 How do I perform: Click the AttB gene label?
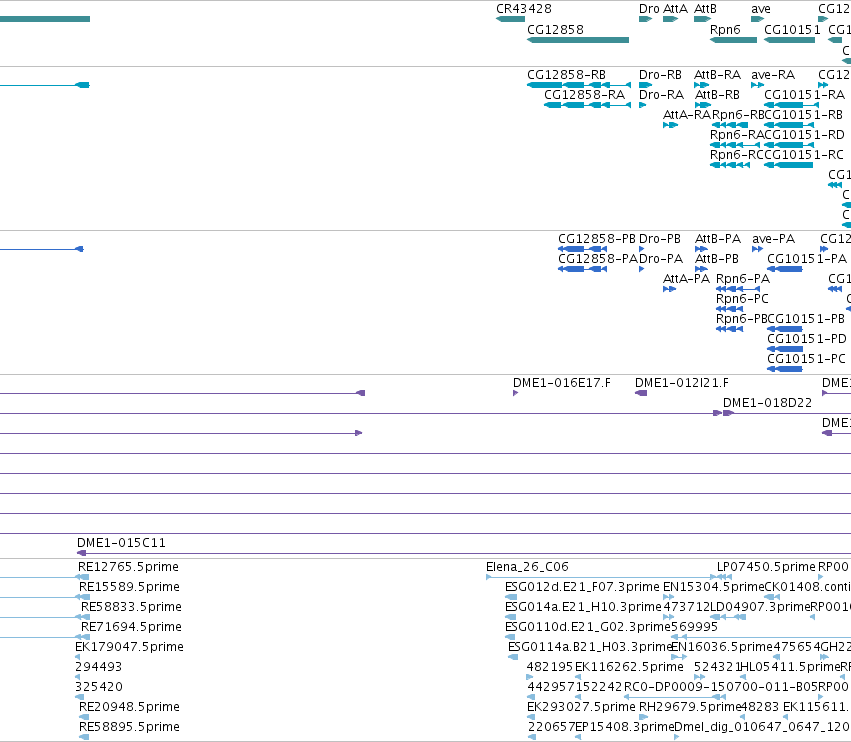pyautogui.click(x=706, y=9)
